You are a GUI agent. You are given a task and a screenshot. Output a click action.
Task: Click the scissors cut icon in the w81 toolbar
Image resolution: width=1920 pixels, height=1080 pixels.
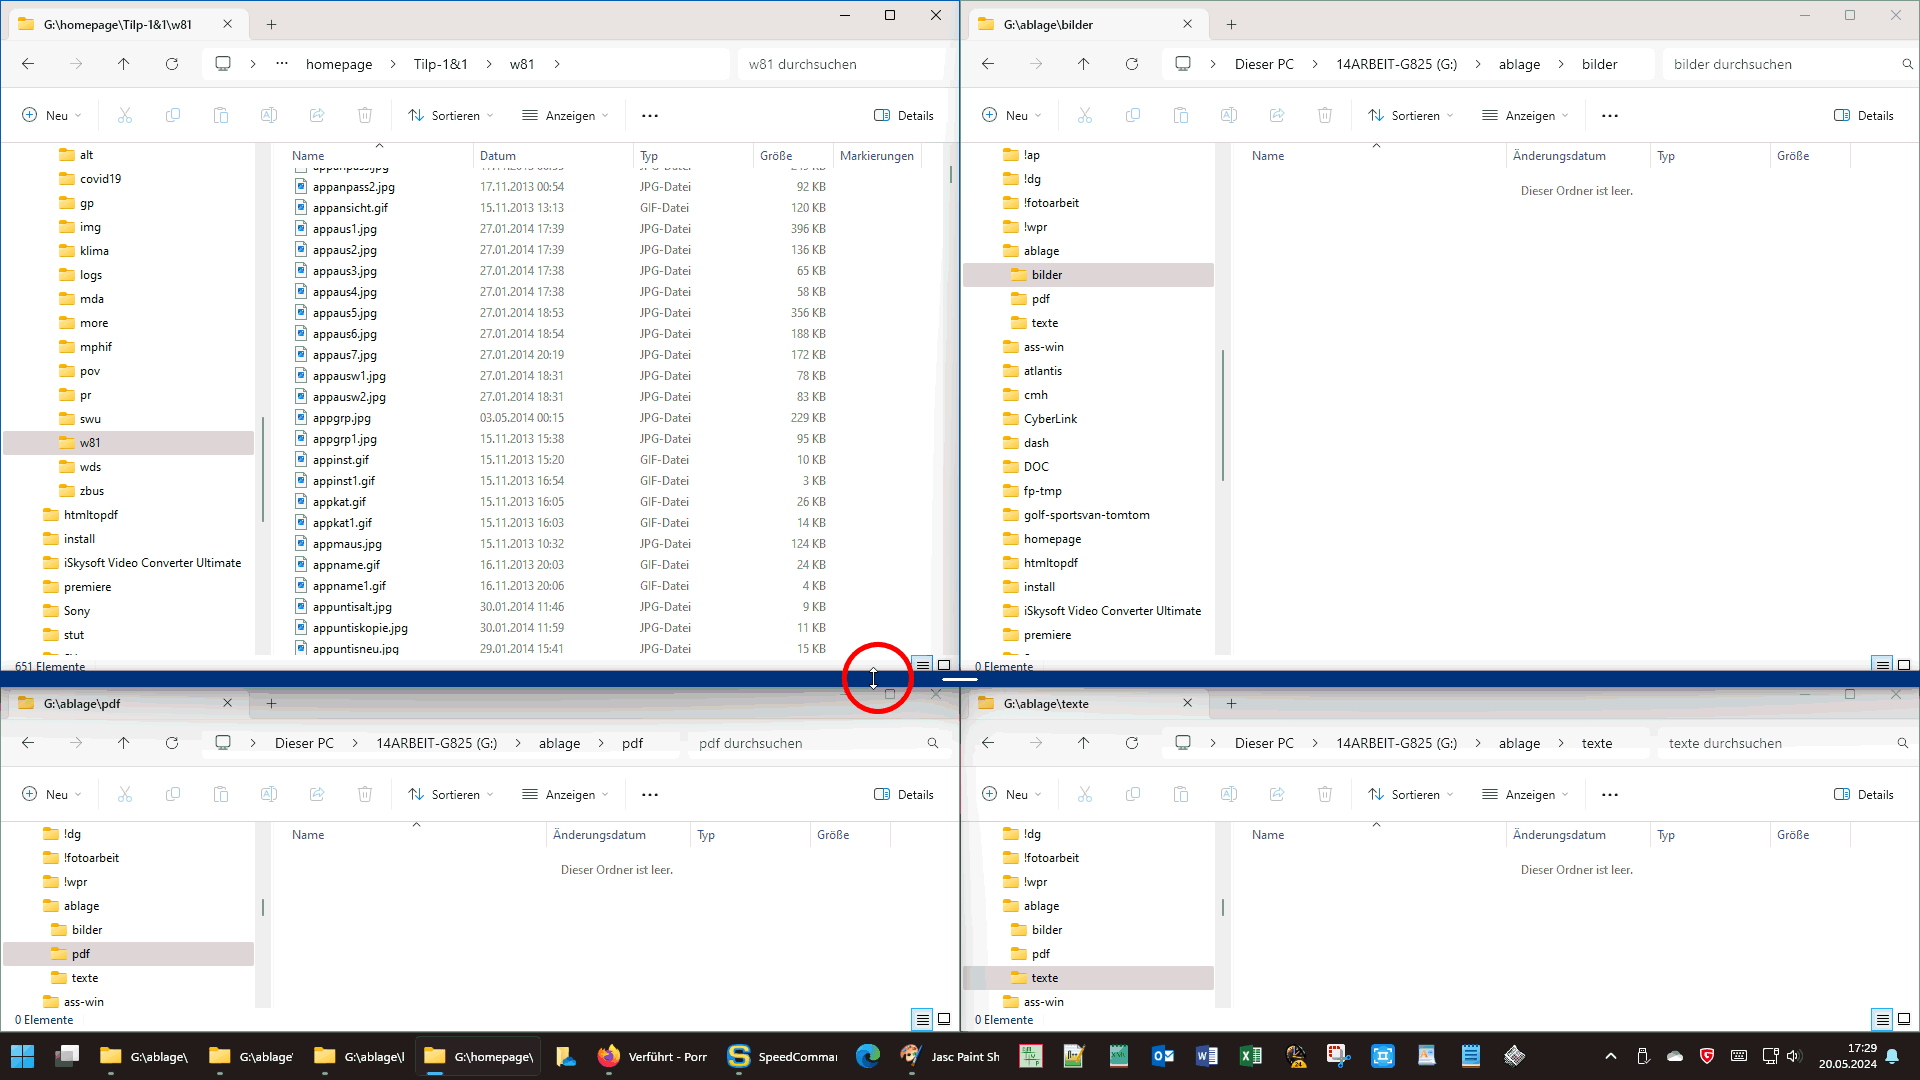click(x=125, y=116)
